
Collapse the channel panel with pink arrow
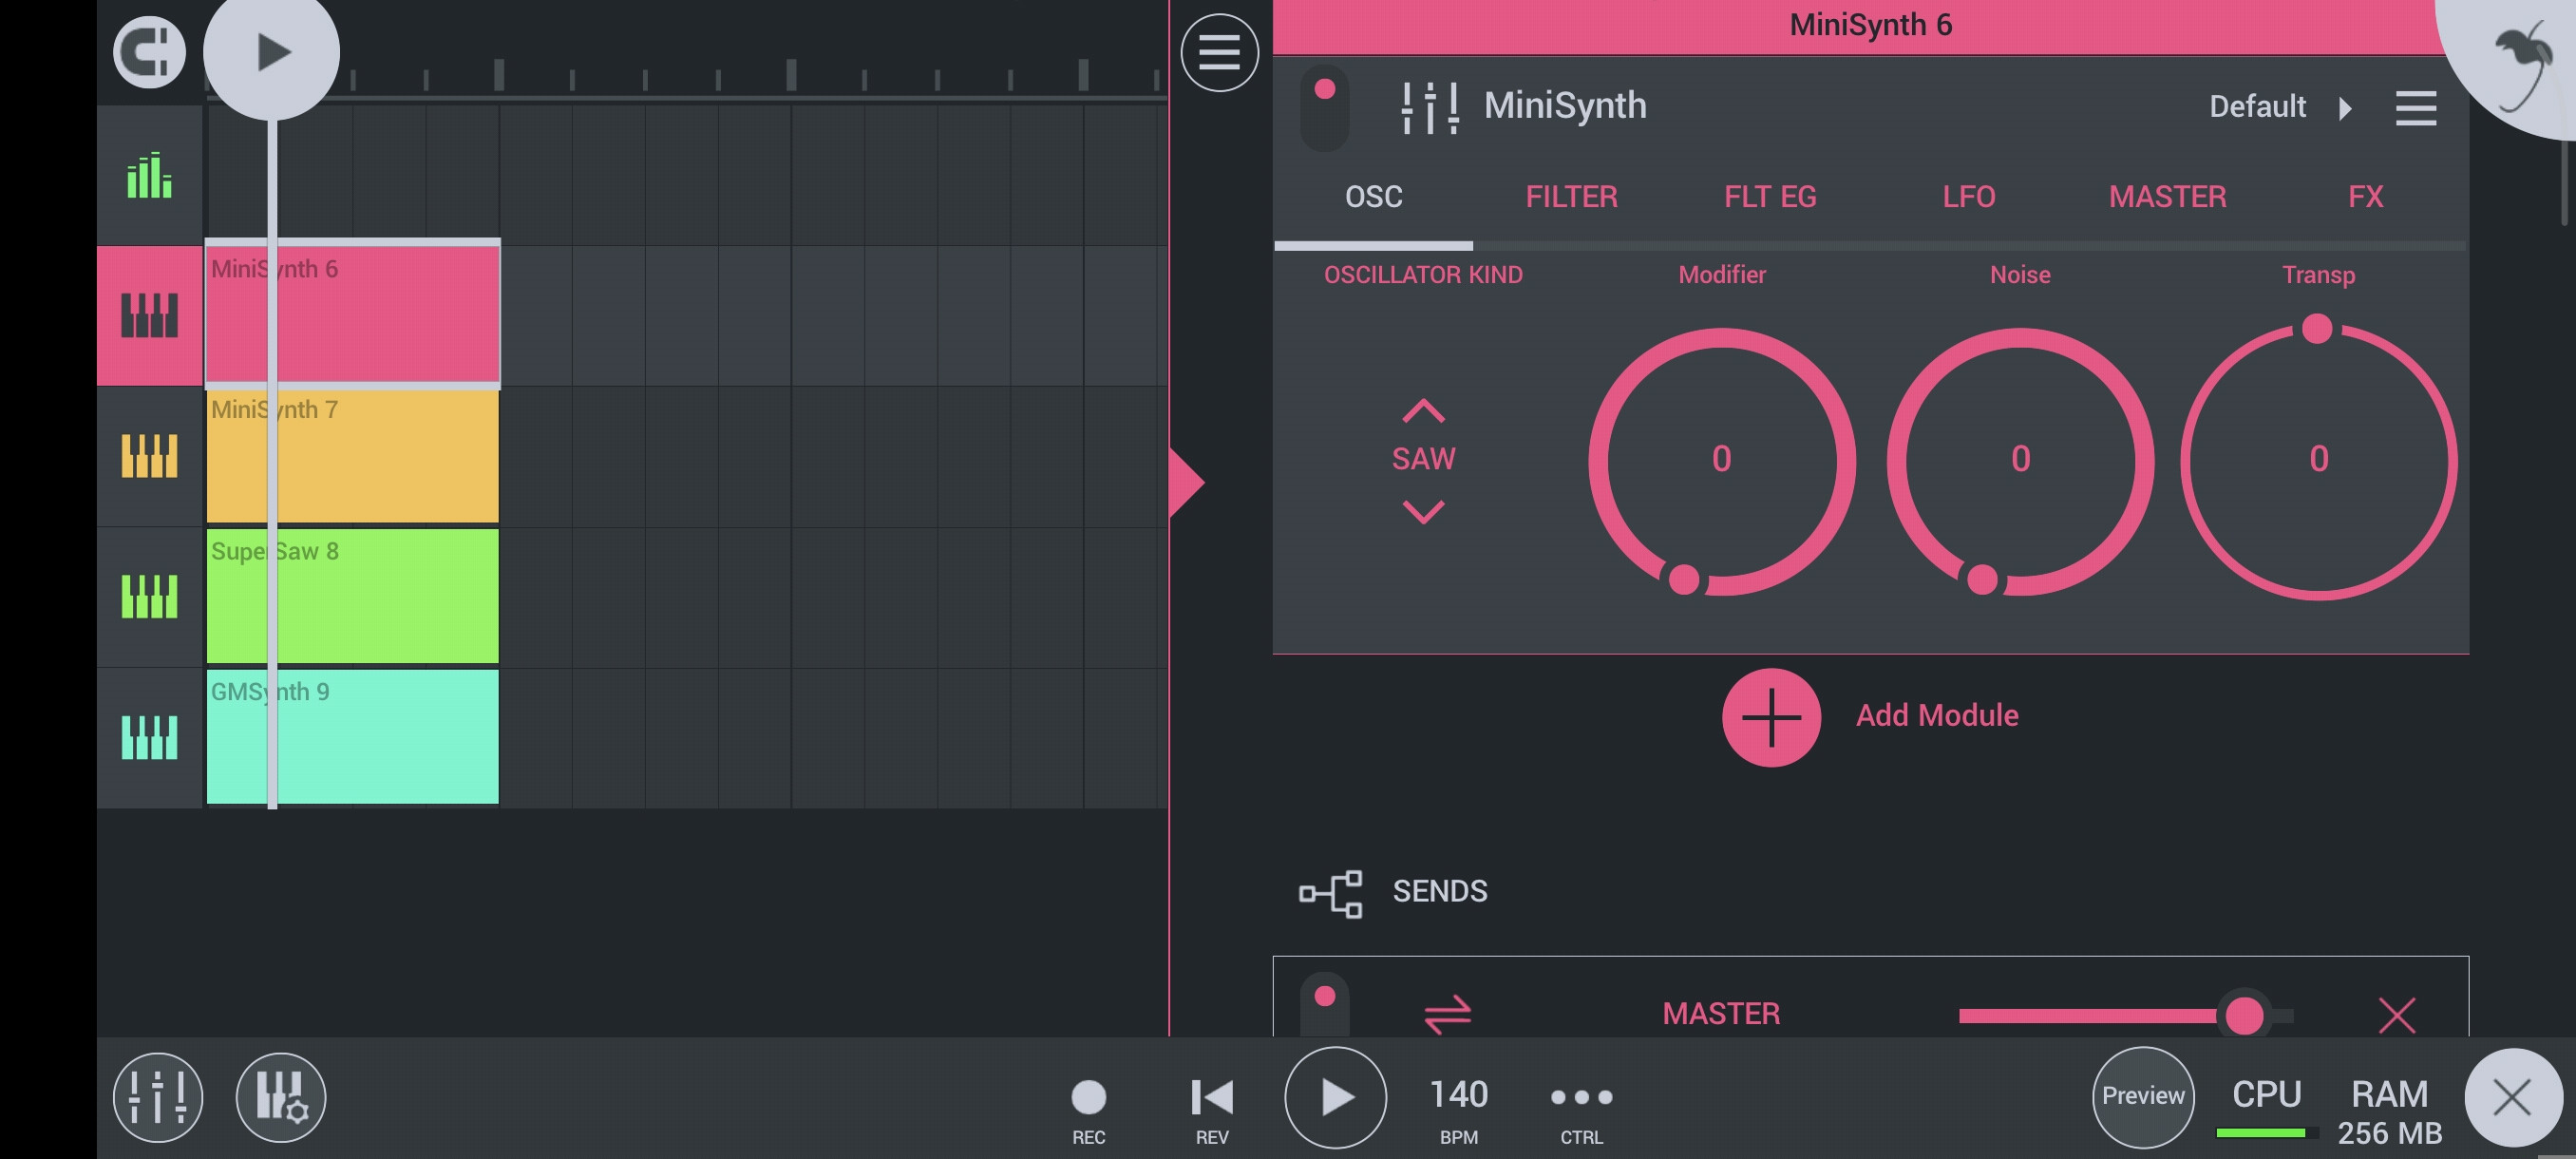pos(1187,482)
